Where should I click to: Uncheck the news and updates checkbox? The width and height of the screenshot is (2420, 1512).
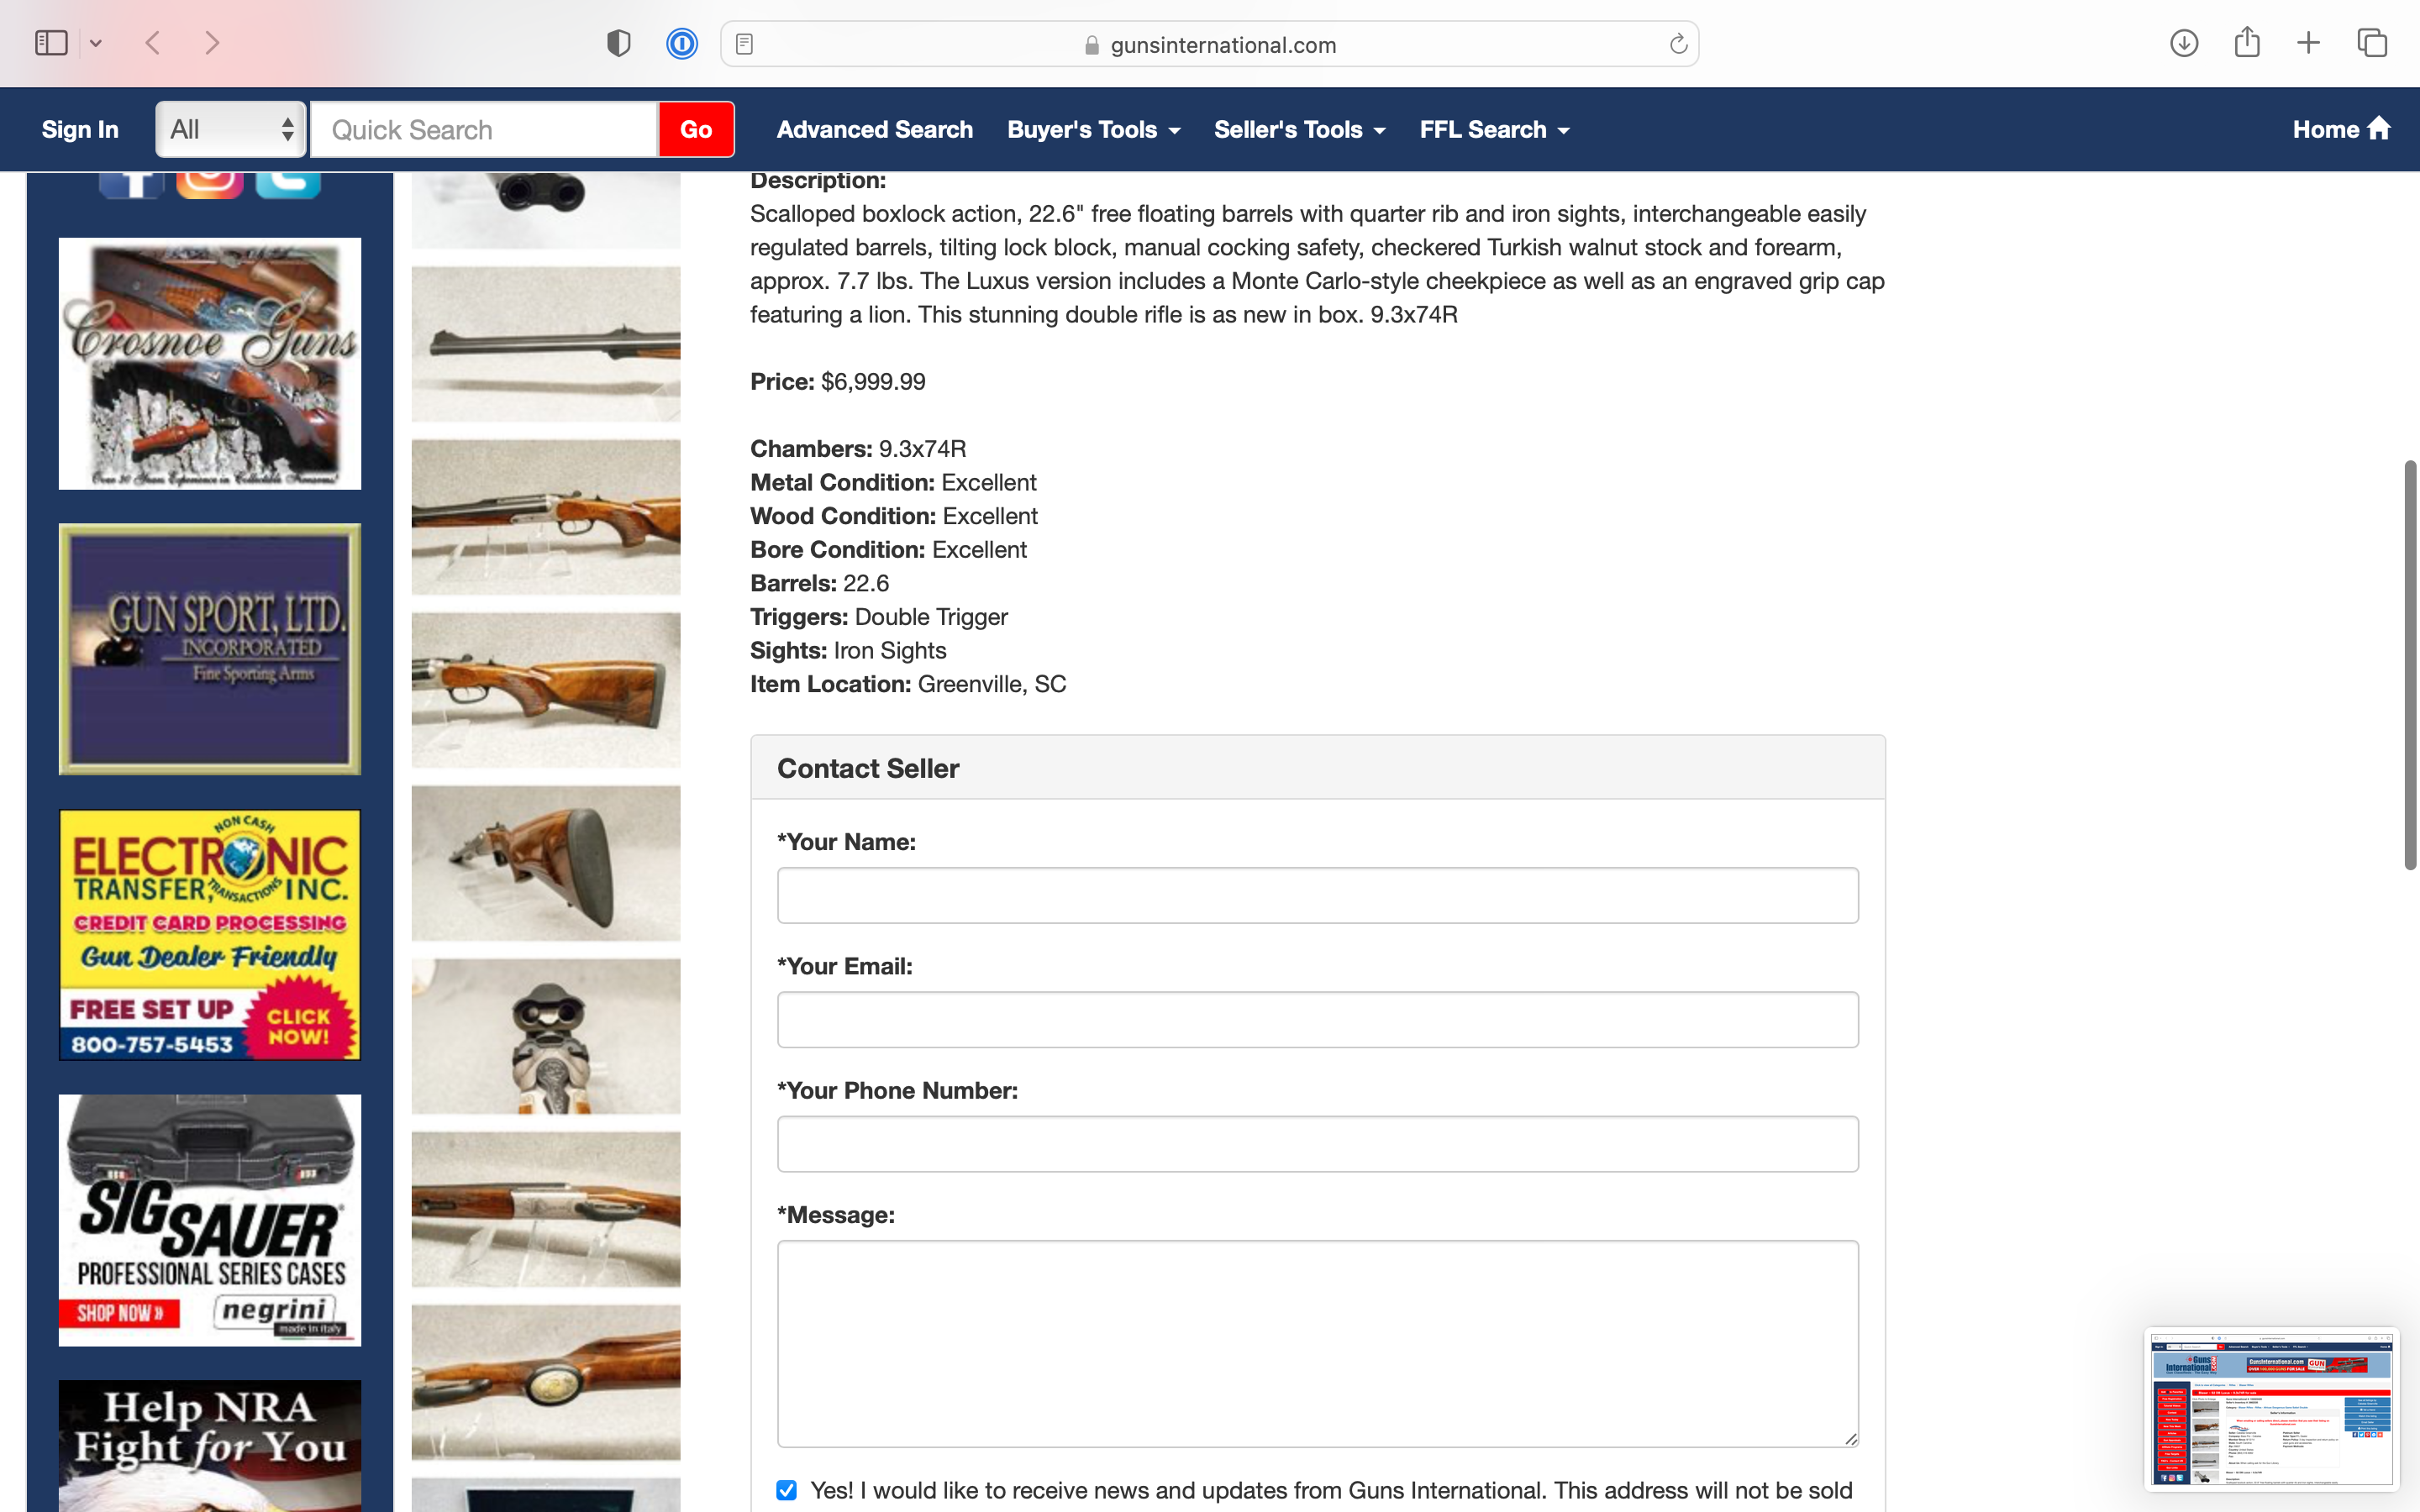[x=787, y=1490]
